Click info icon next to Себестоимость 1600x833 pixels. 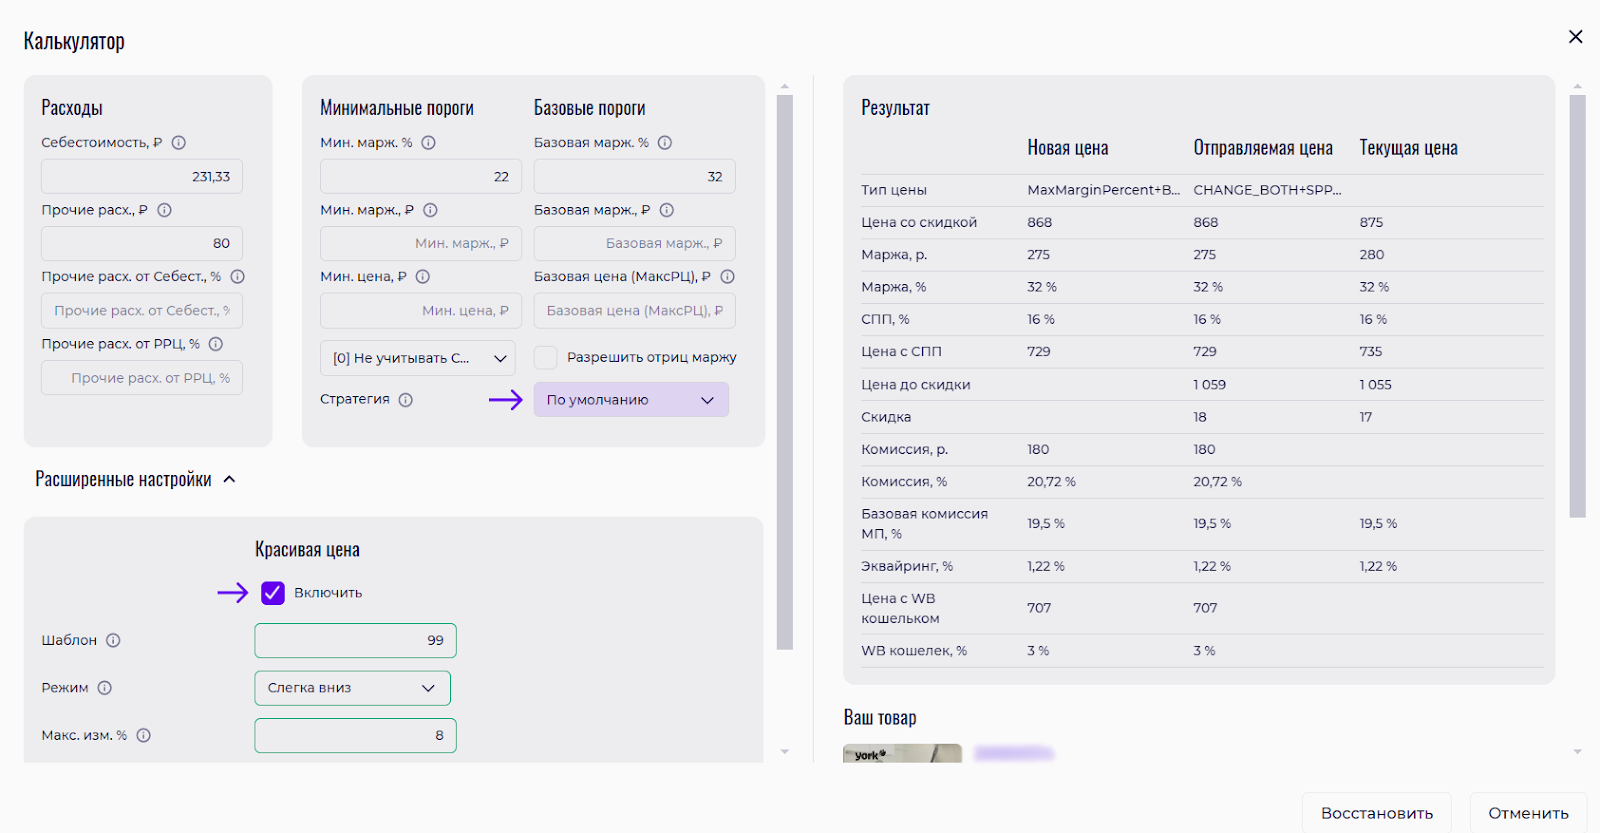point(179,143)
